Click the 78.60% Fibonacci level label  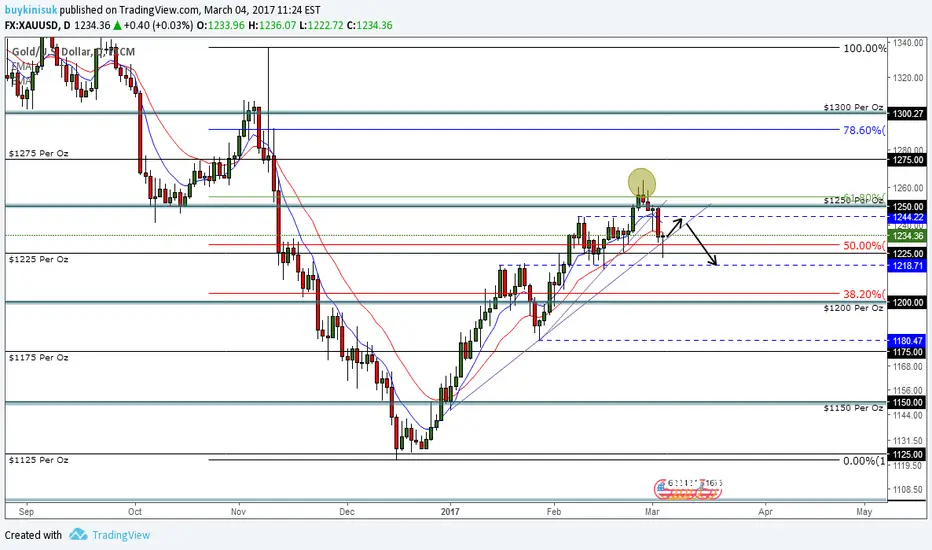[864, 130]
